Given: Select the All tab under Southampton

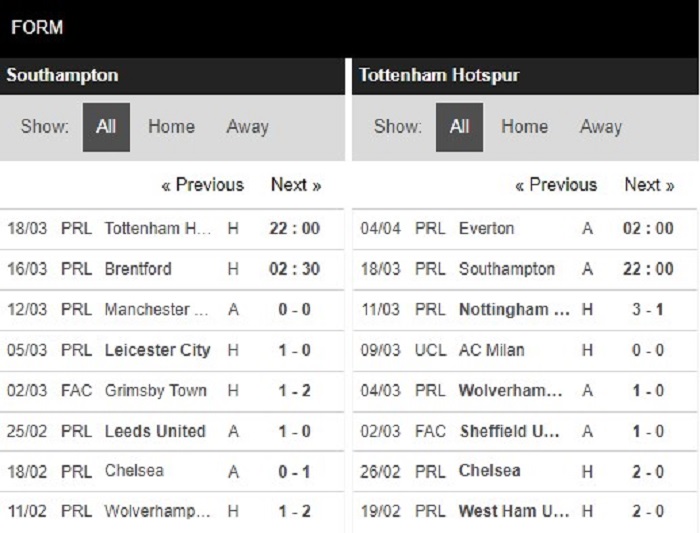Looking at the screenshot, I should tap(106, 127).
